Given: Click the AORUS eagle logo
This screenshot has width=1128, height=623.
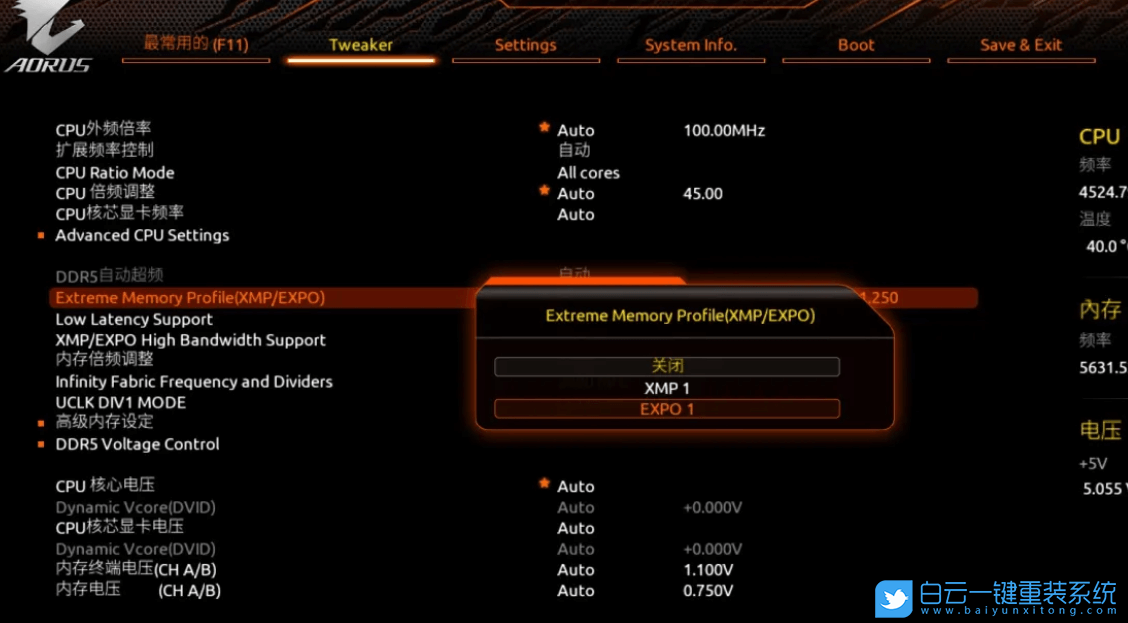Looking at the screenshot, I should coord(46,40).
